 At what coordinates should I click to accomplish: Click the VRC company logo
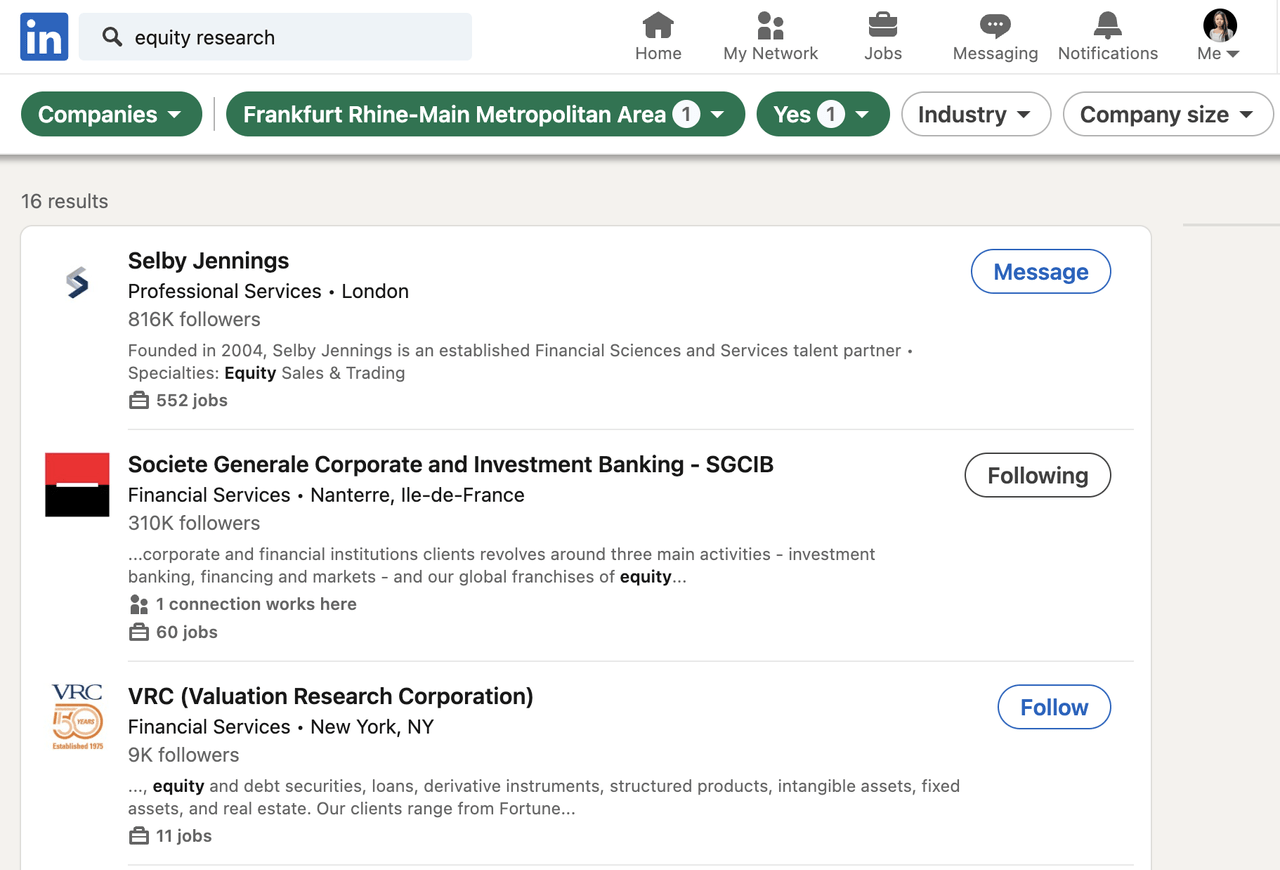coord(77,717)
